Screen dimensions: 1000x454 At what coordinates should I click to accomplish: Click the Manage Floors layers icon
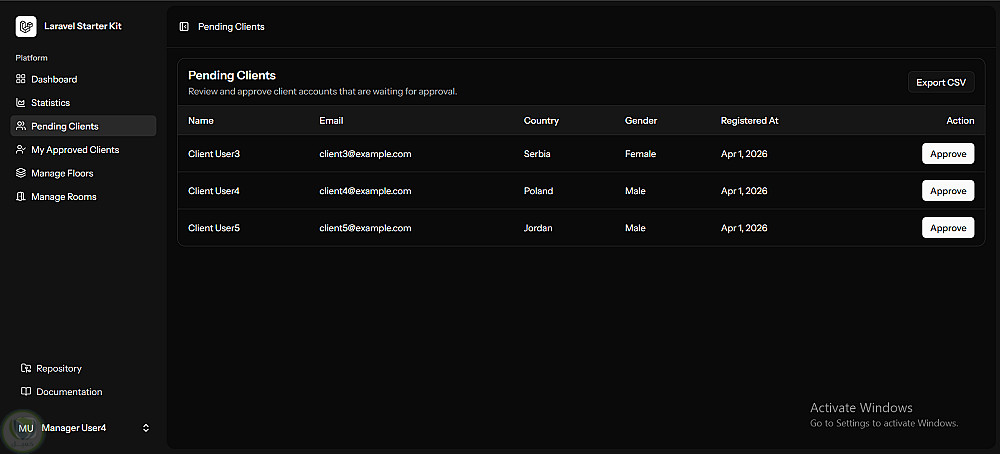21,173
